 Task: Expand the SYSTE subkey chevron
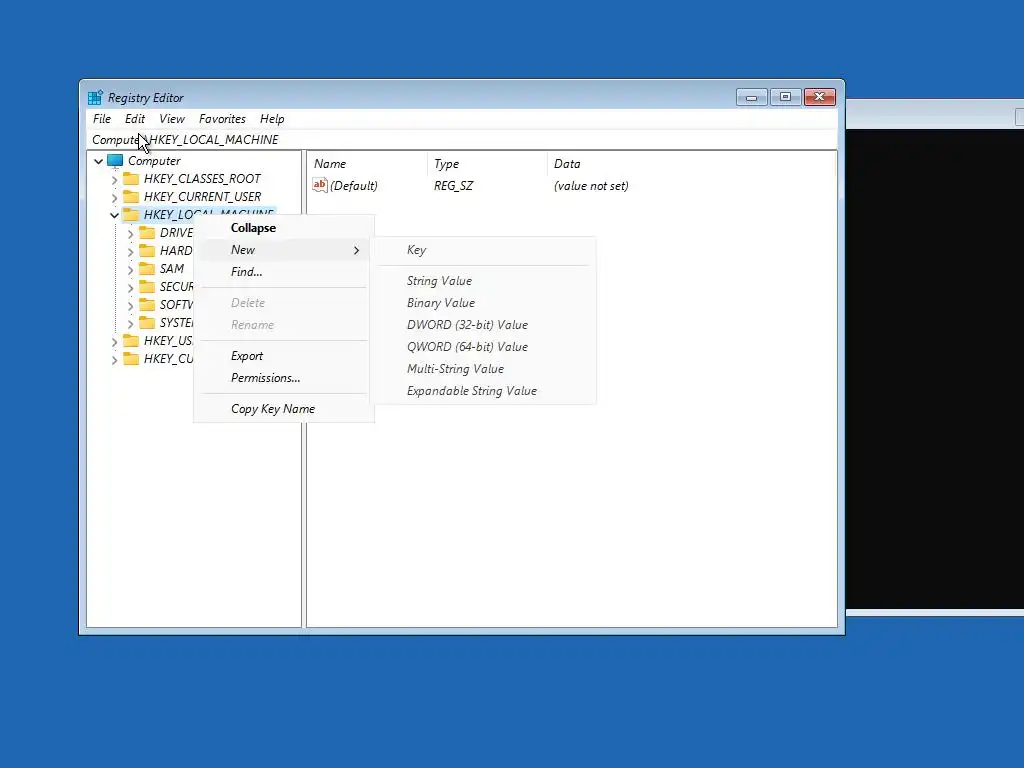pyautogui.click(x=131, y=323)
